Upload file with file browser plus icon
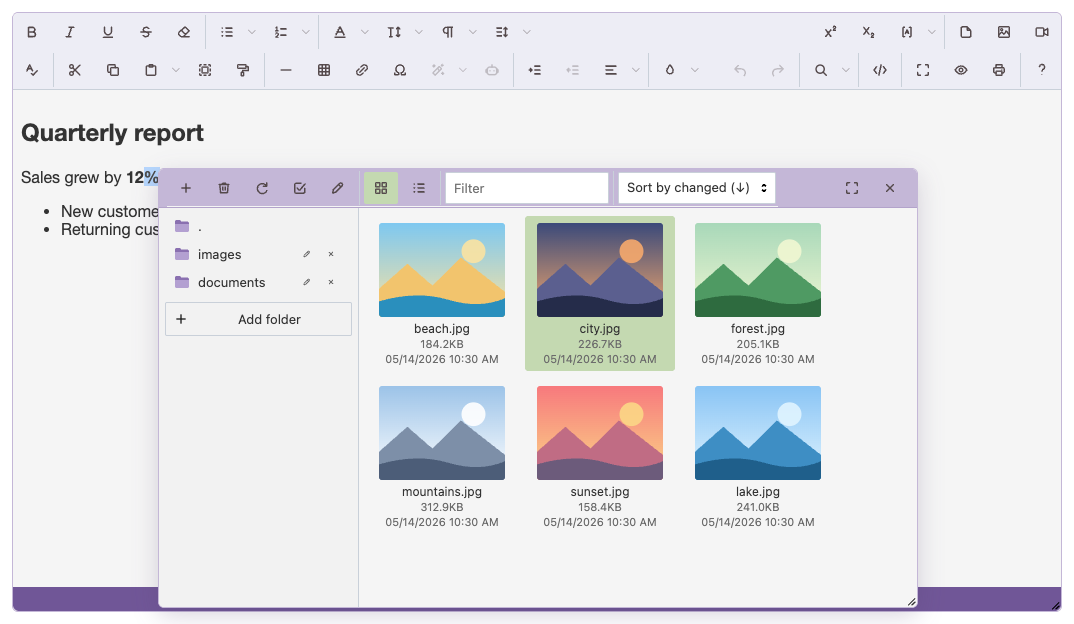This screenshot has height=624, width=1074. [x=186, y=188]
